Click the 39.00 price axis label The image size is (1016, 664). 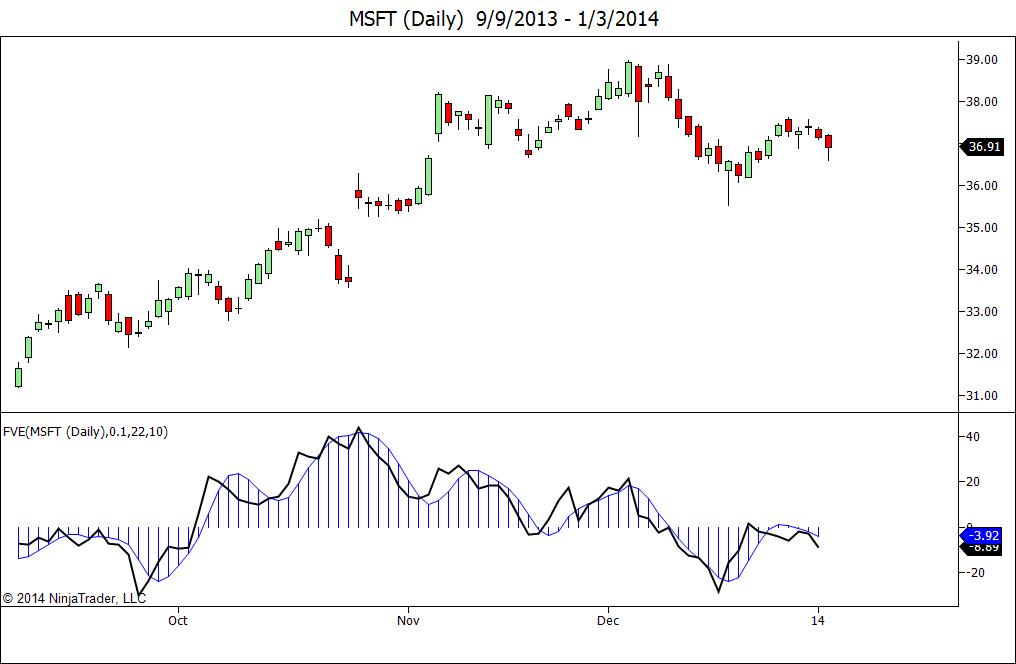click(x=982, y=60)
